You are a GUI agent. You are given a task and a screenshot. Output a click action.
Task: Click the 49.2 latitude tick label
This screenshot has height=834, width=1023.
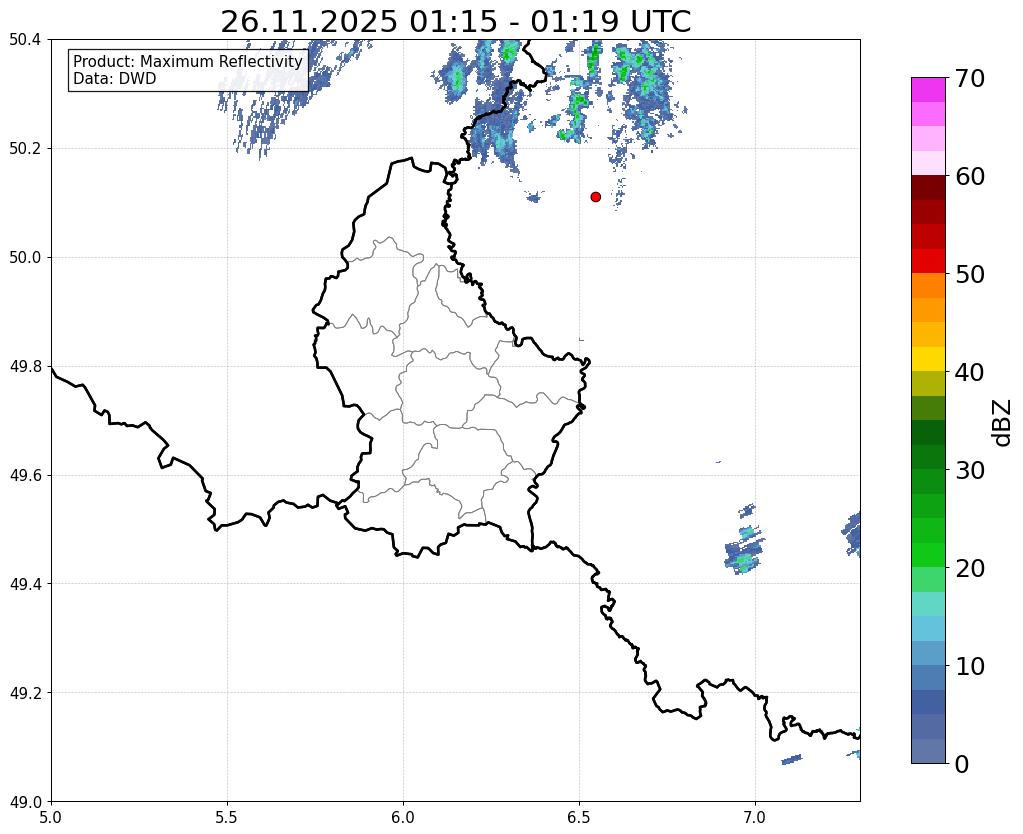pyautogui.click(x=24, y=693)
